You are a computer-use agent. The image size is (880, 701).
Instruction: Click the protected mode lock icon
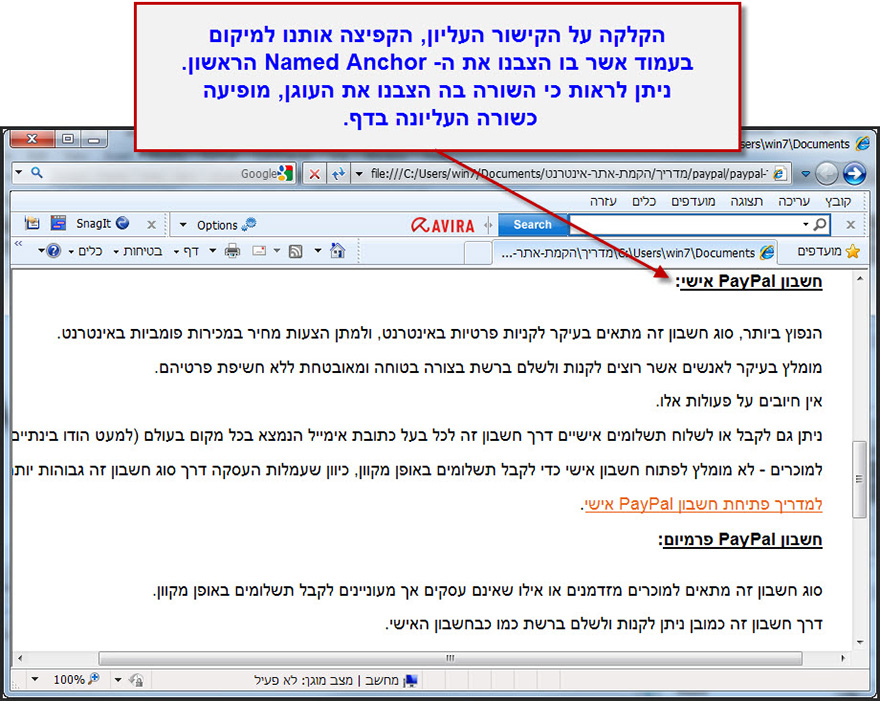[x=136, y=680]
